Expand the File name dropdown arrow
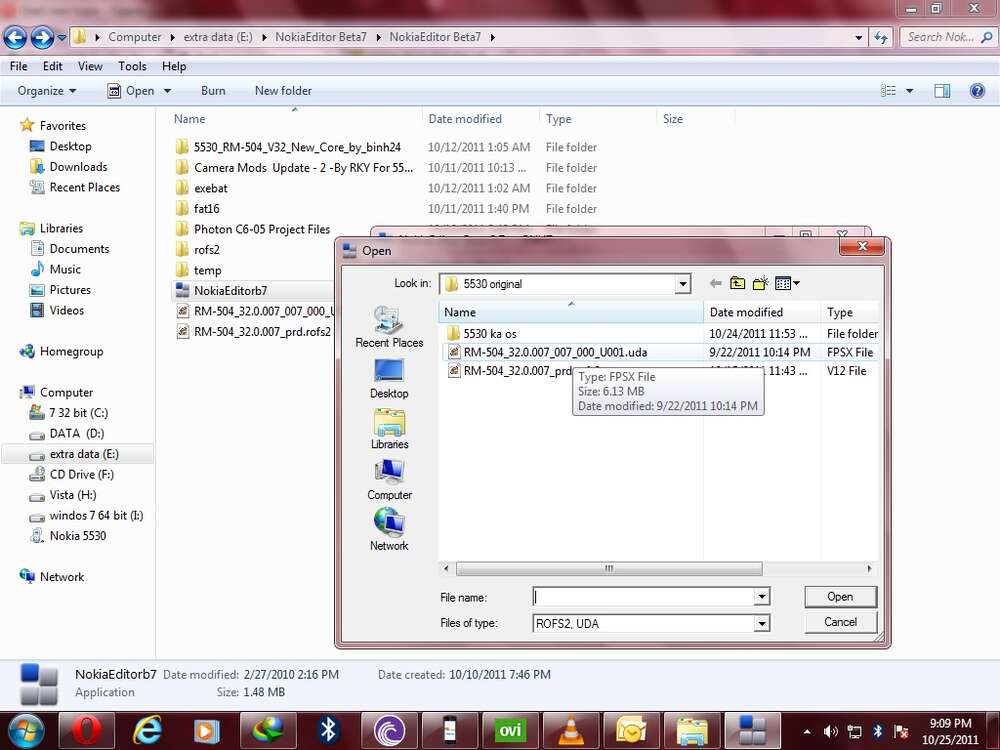Viewport: 1000px width, 750px height. [x=761, y=597]
